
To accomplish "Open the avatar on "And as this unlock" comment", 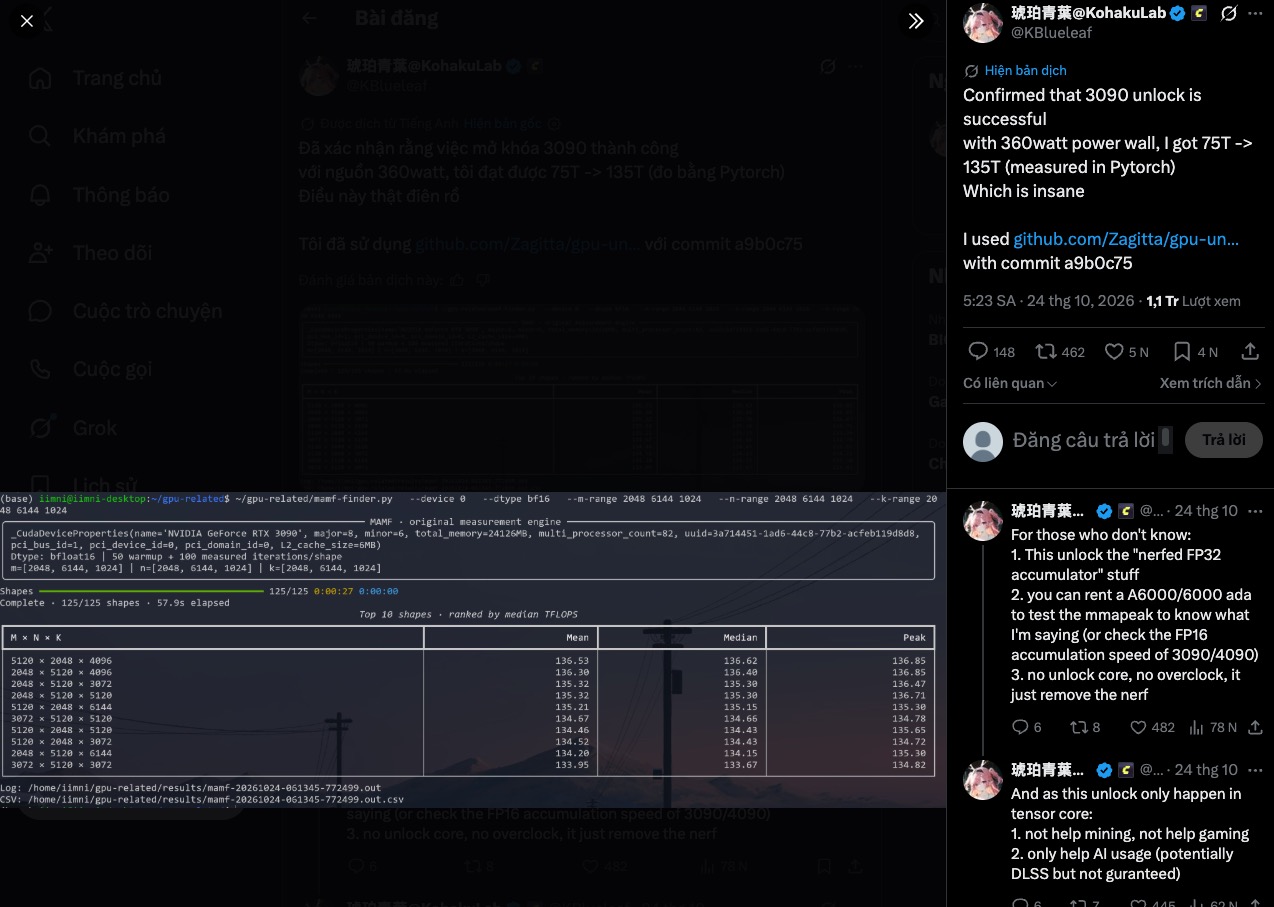I will [982, 779].
